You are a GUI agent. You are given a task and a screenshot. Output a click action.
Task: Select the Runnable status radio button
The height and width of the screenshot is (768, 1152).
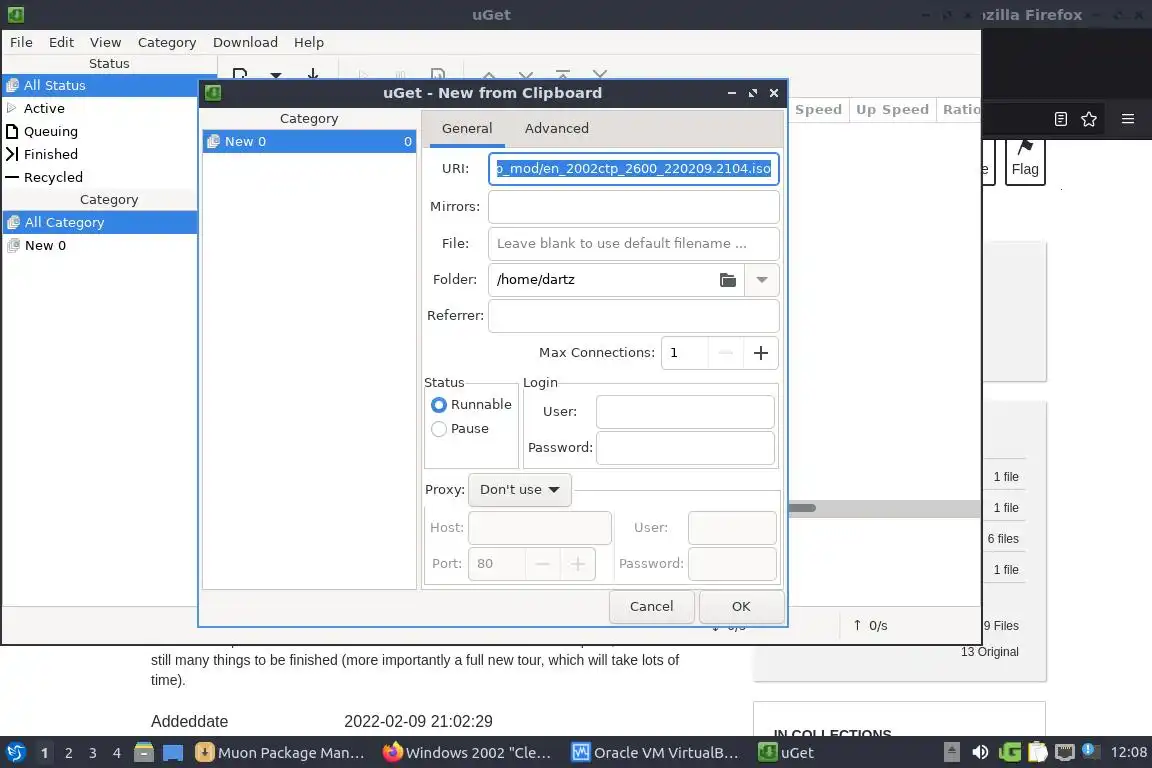[439, 405]
